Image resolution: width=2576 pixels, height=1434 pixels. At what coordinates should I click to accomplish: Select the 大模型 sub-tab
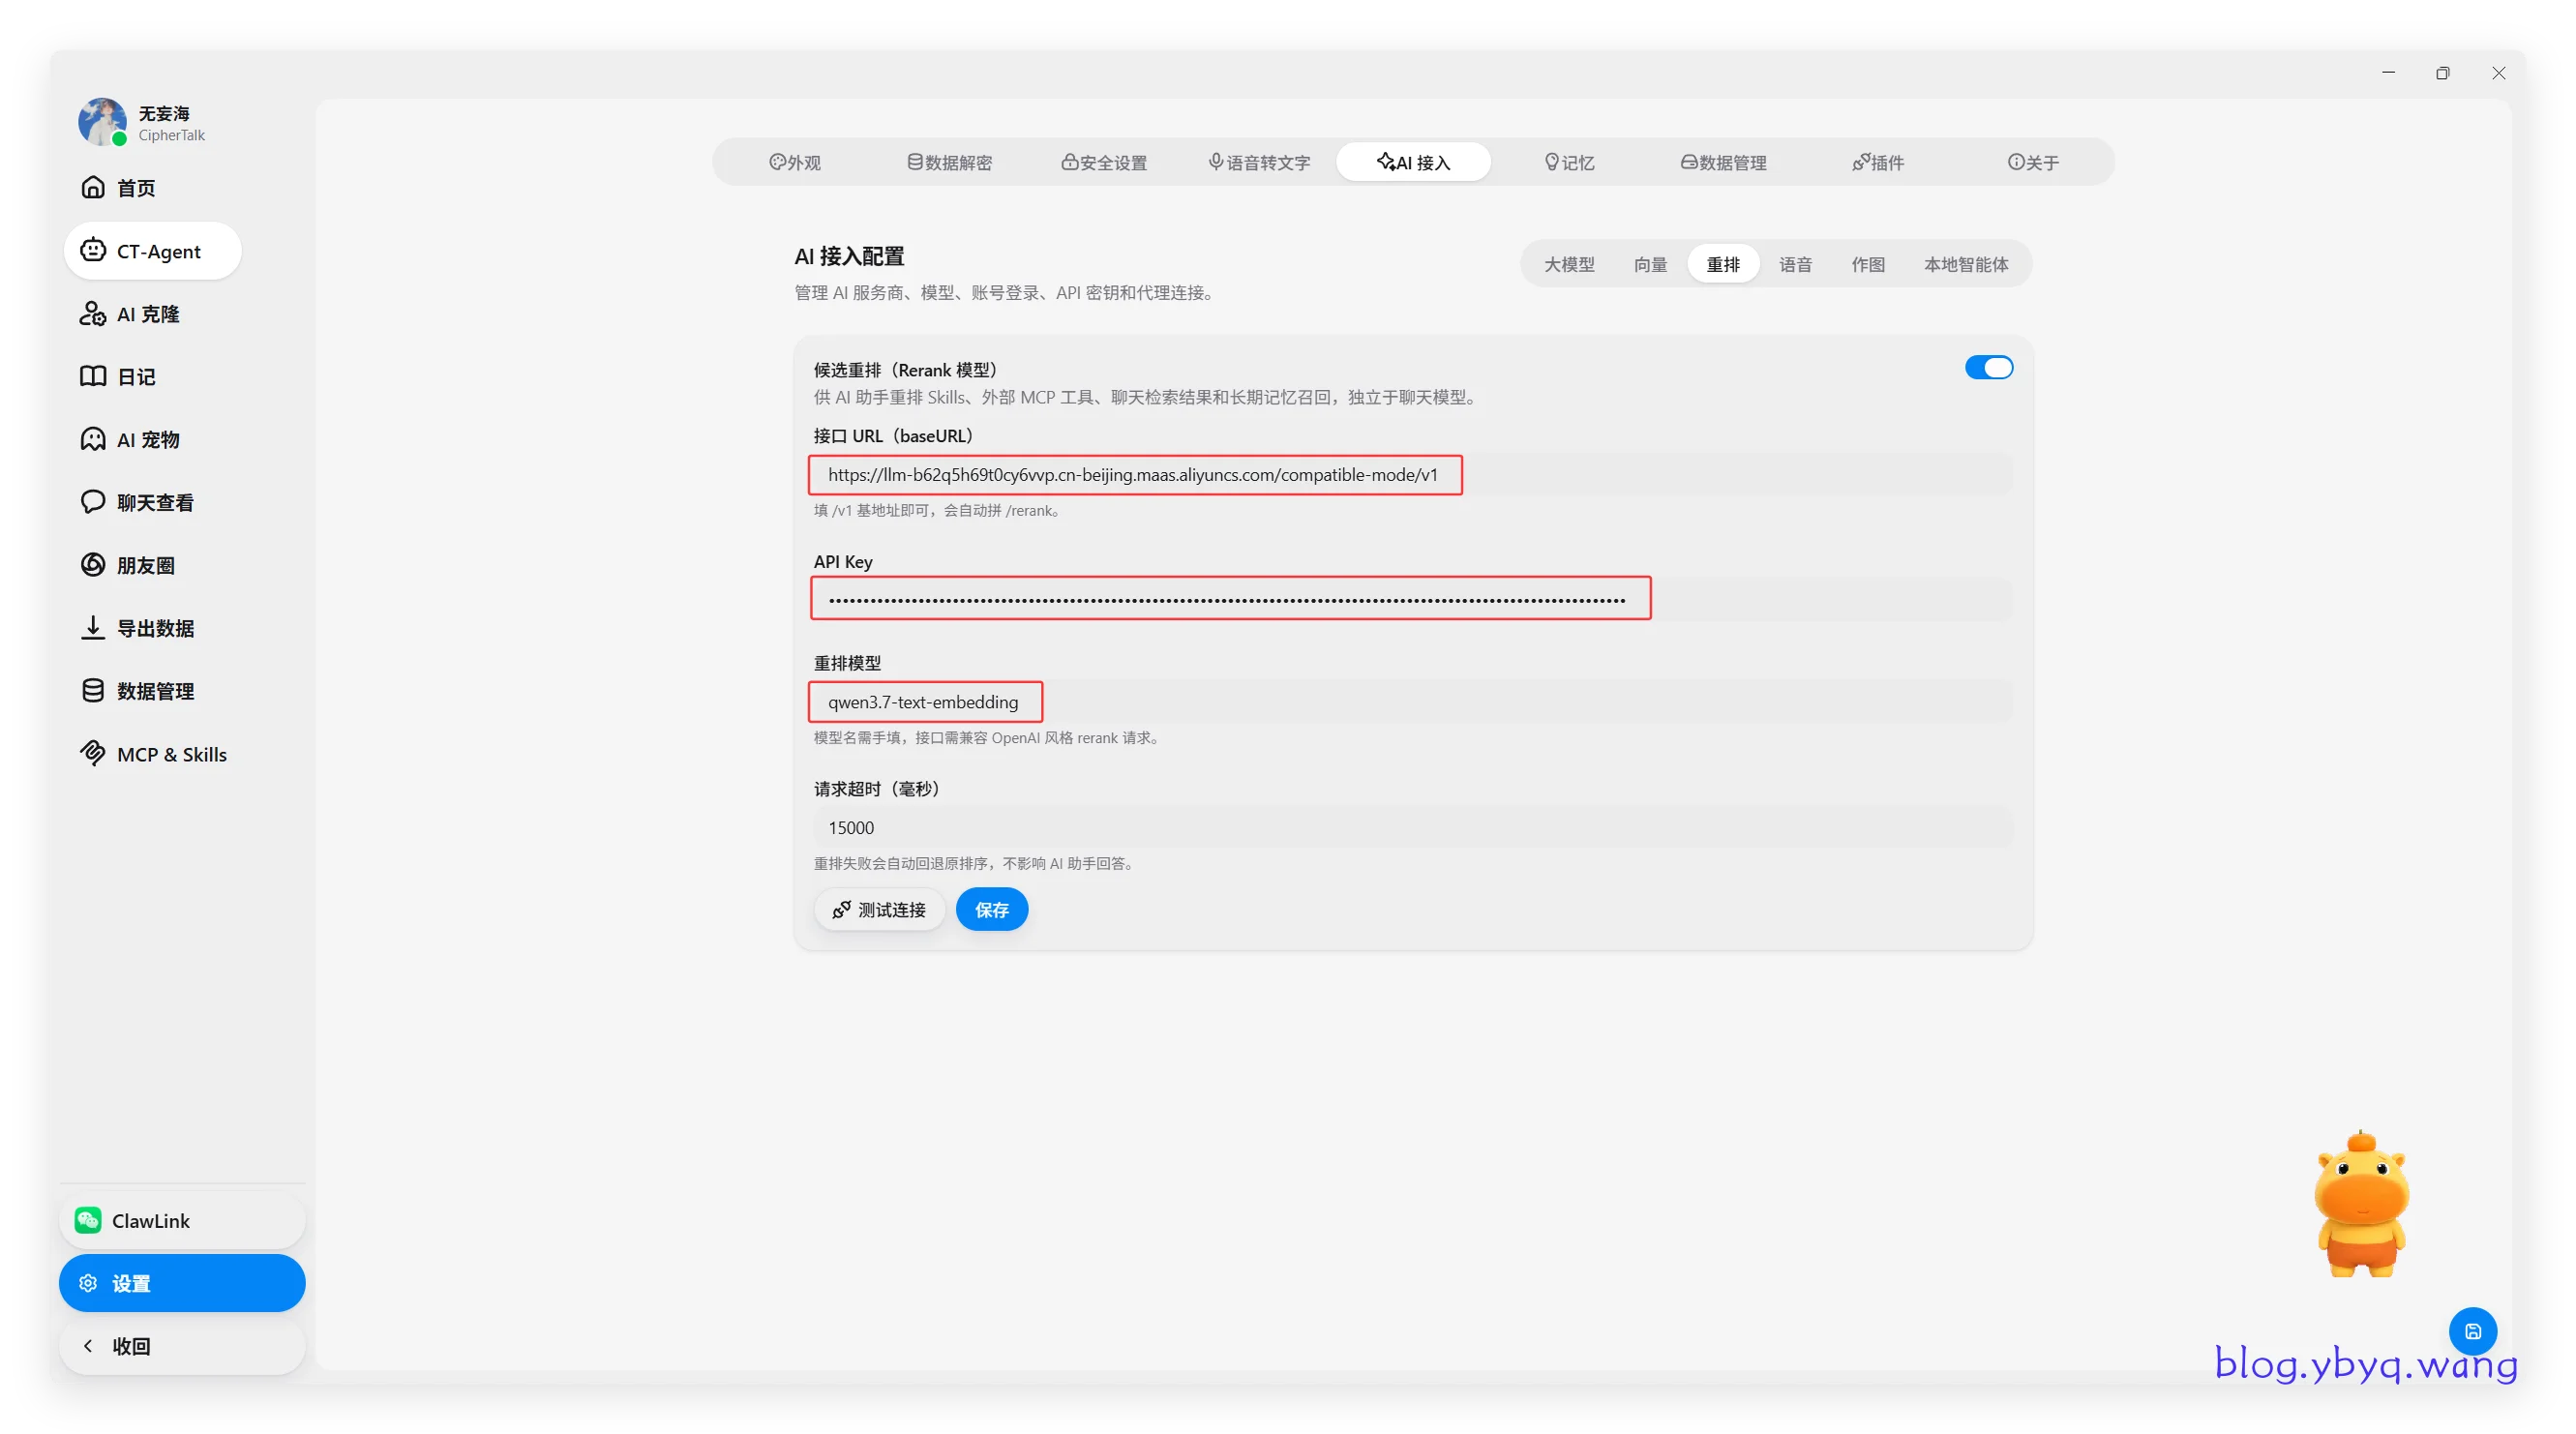[x=1569, y=264]
